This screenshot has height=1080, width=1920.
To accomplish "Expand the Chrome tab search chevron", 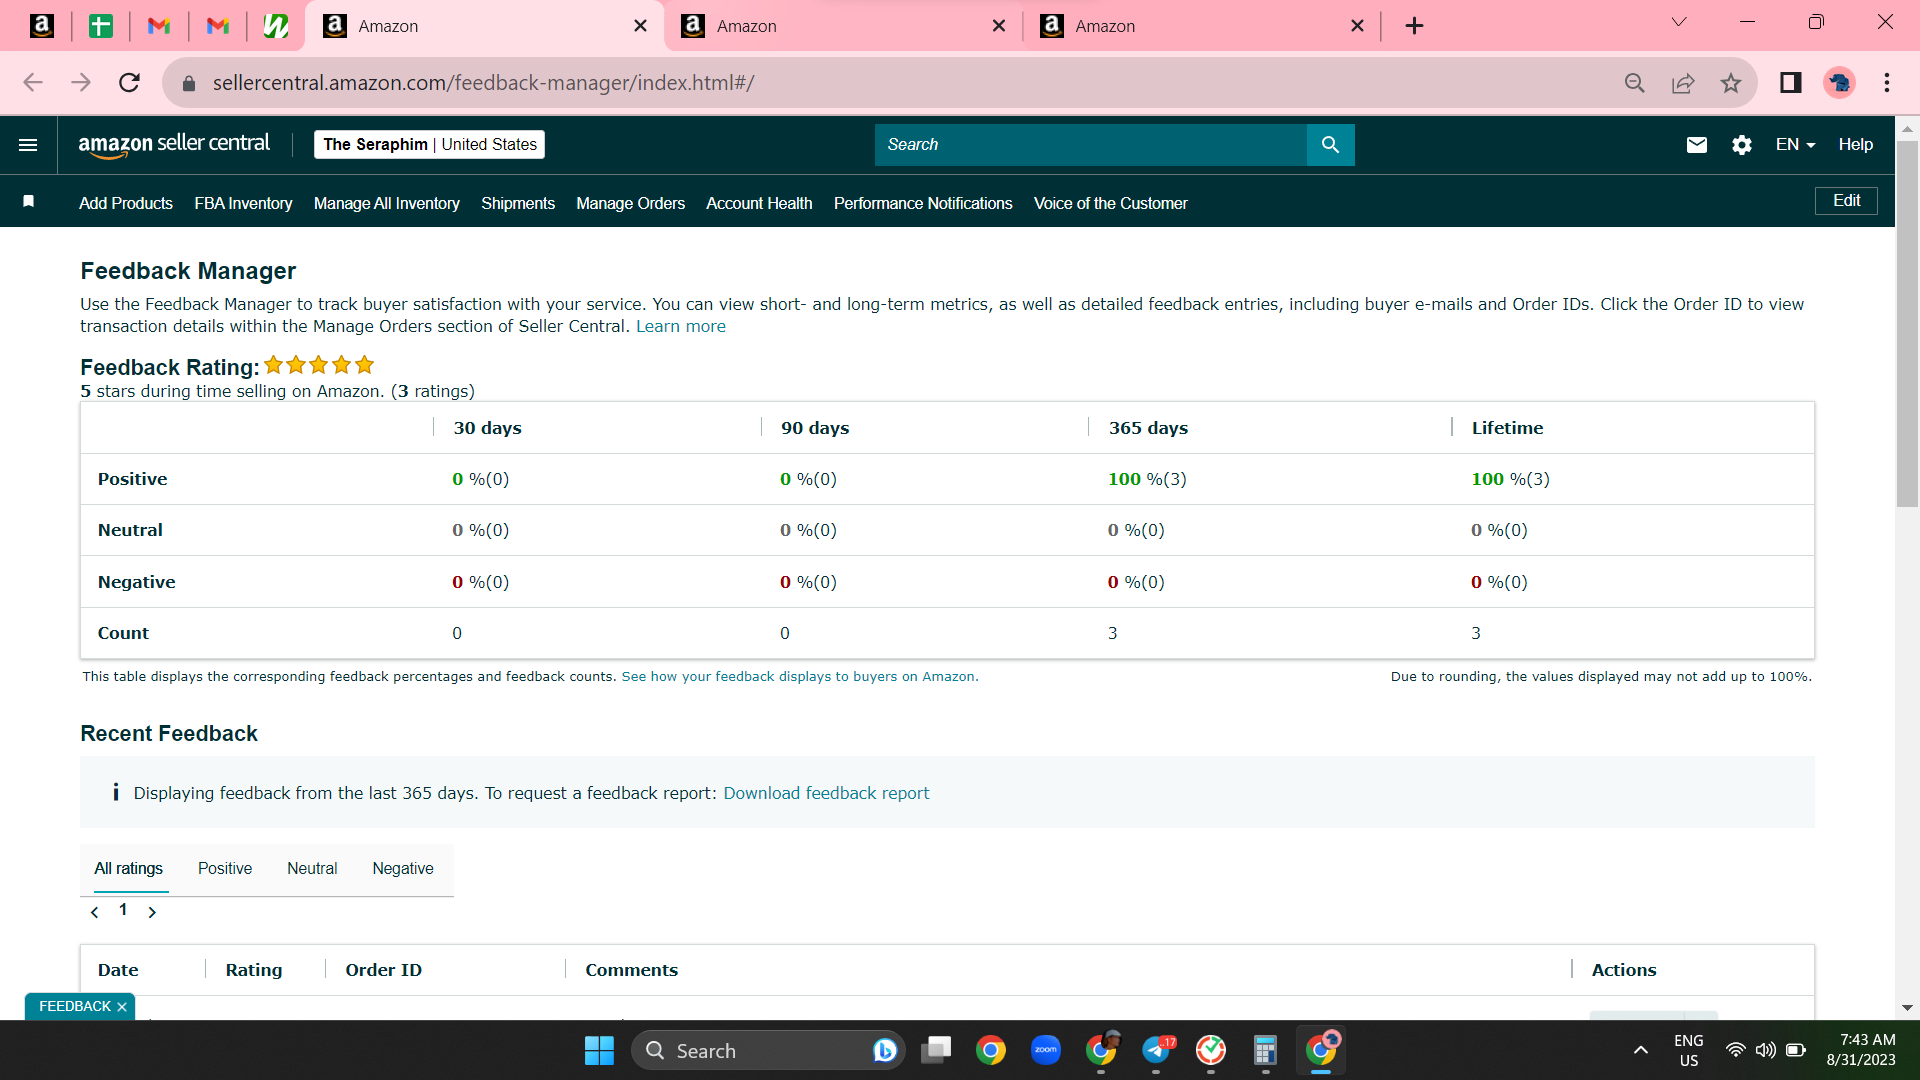I will click(x=1679, y=22).
